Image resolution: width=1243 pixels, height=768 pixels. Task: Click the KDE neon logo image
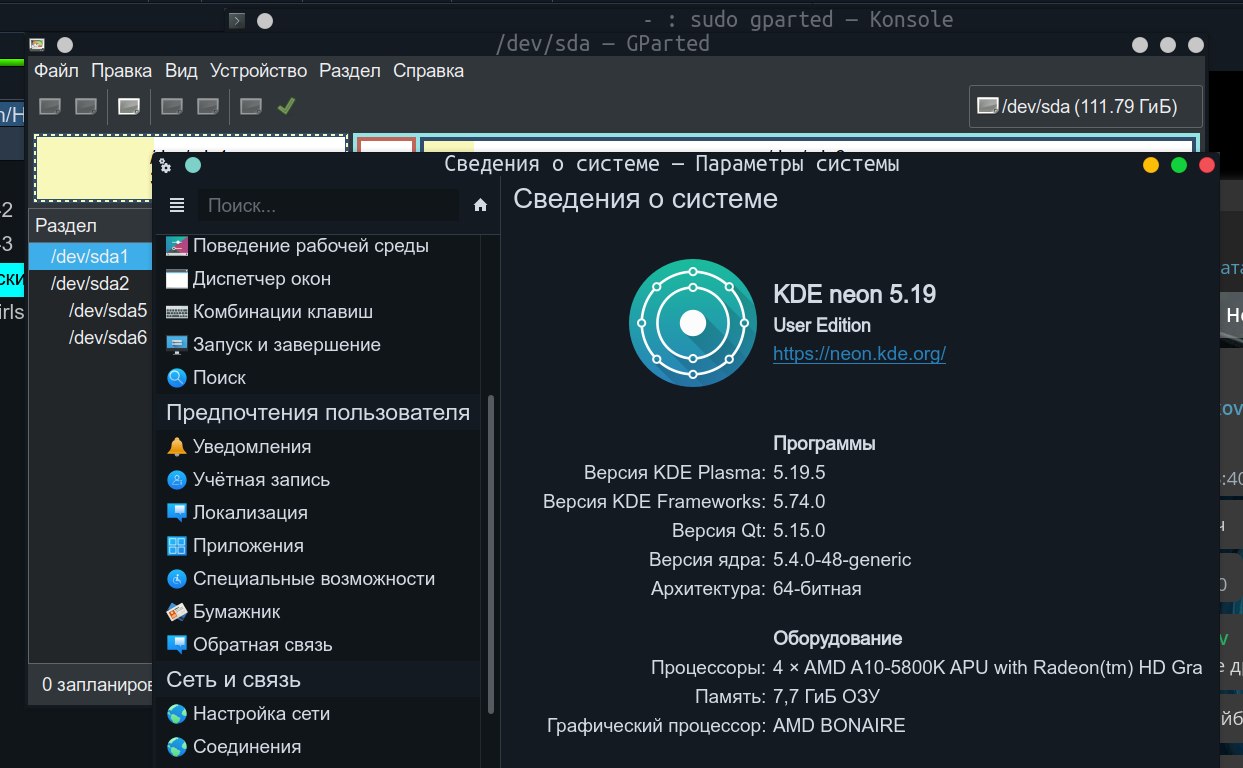[693, 323]
